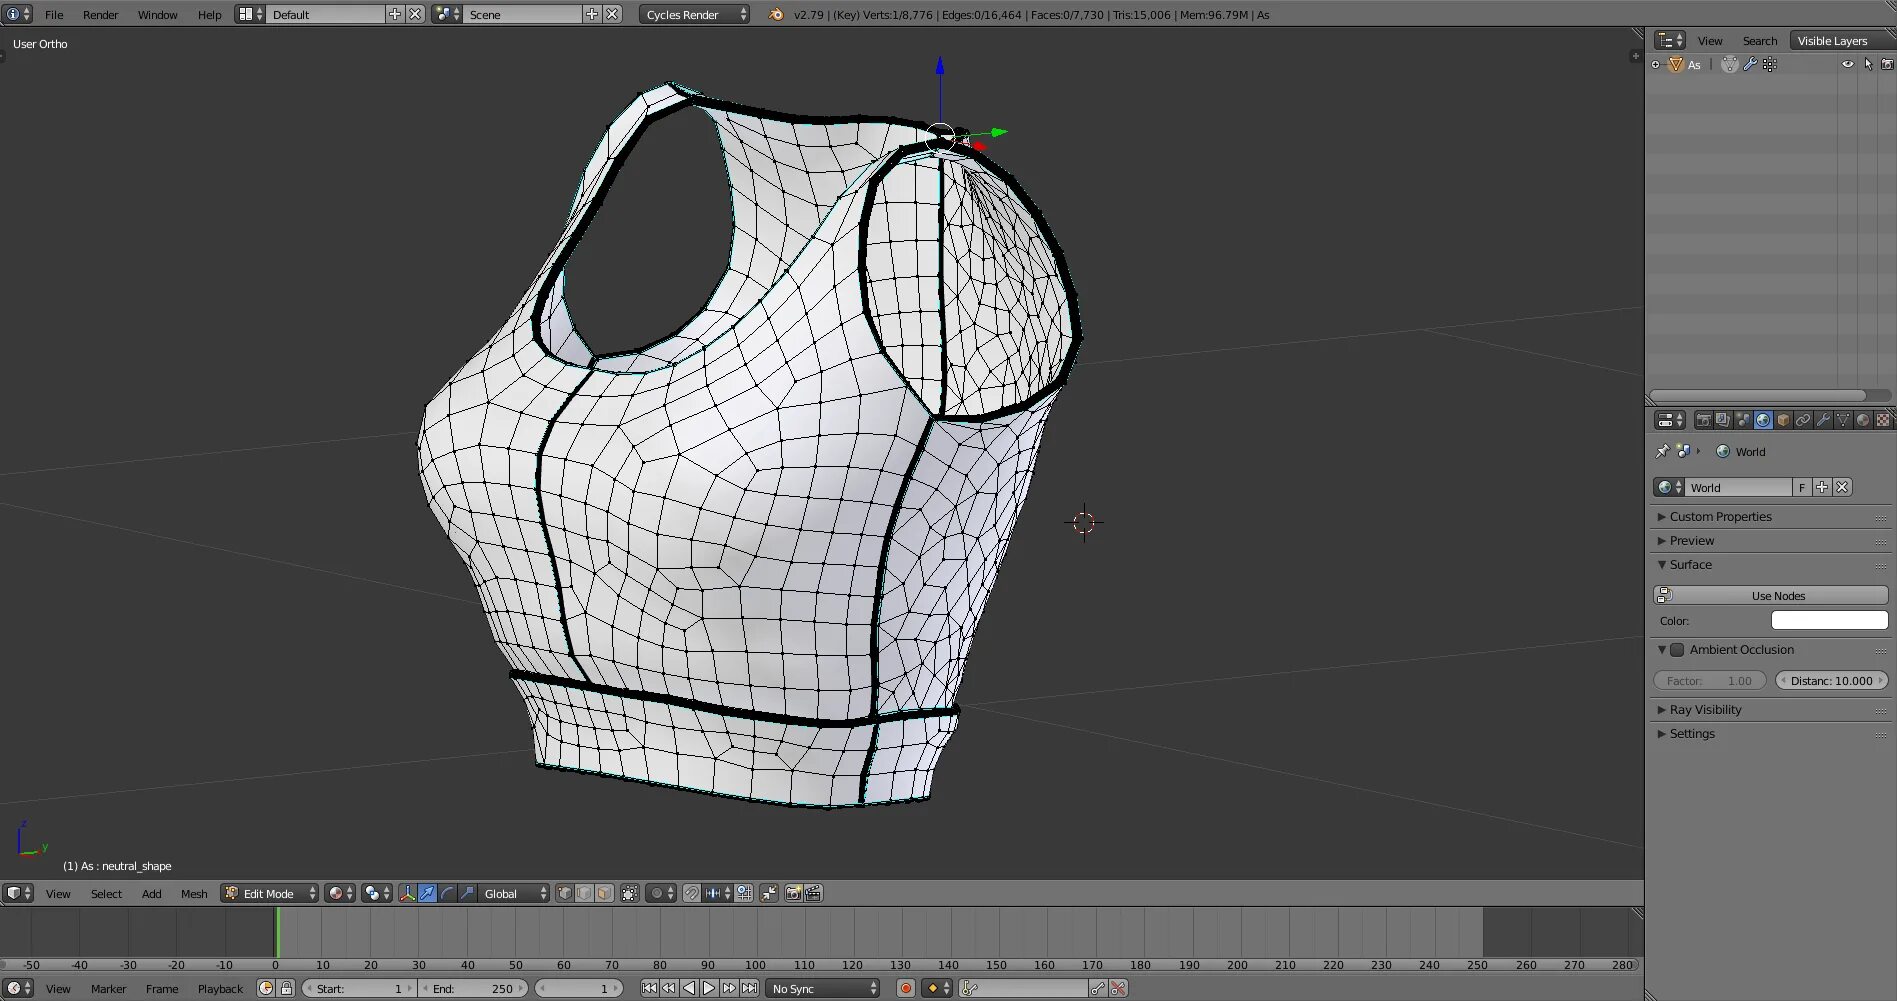Expand the Ray Visibility panel

tap(1705, 709)
